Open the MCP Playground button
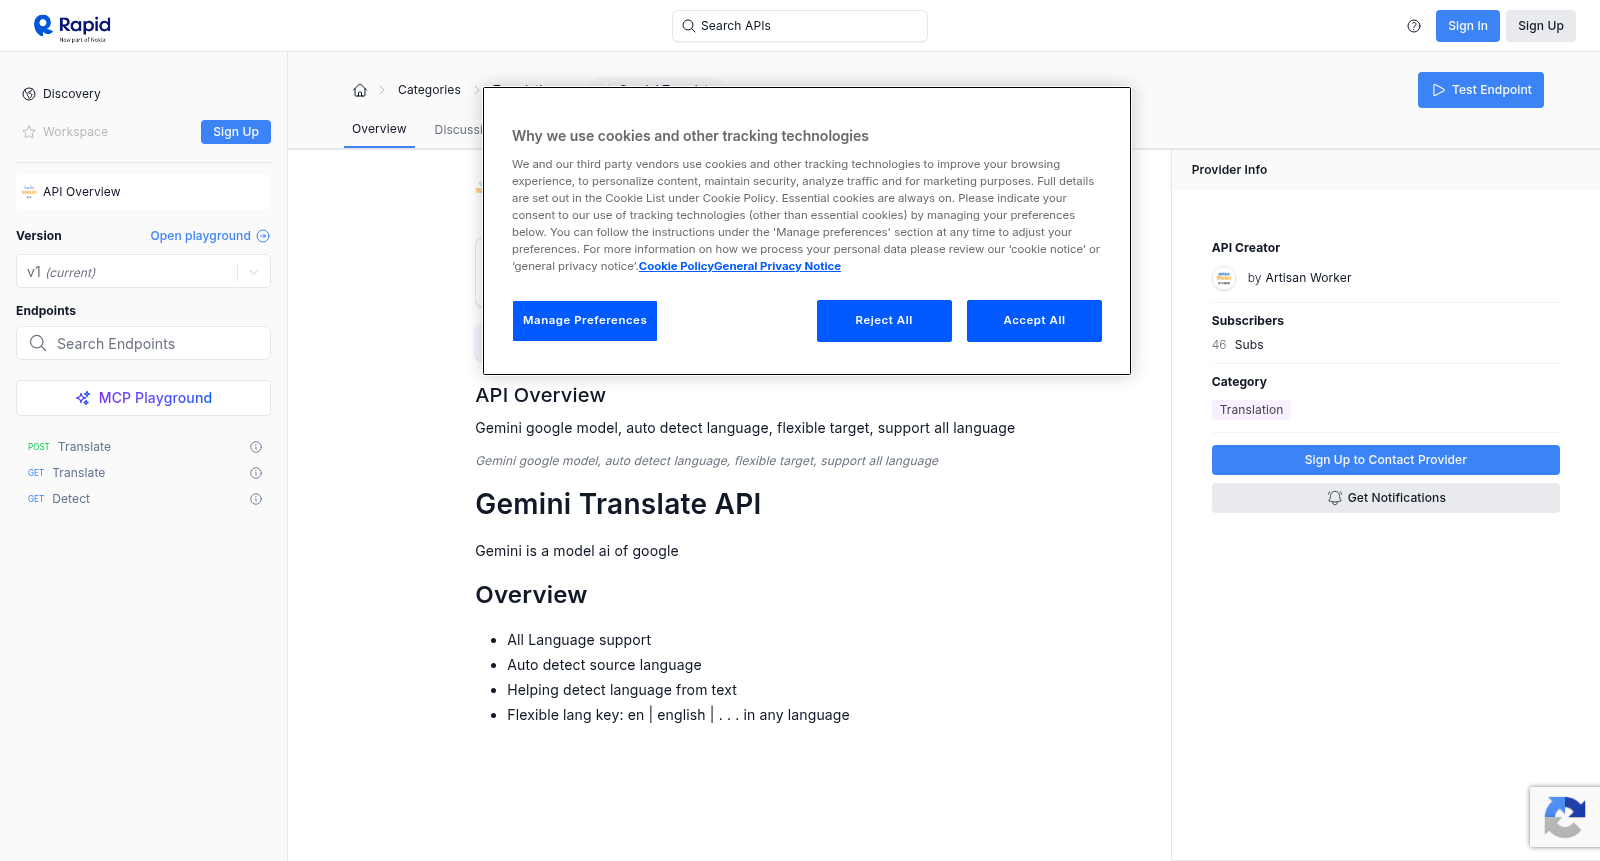1600x861 pixels. pos(143,398)
